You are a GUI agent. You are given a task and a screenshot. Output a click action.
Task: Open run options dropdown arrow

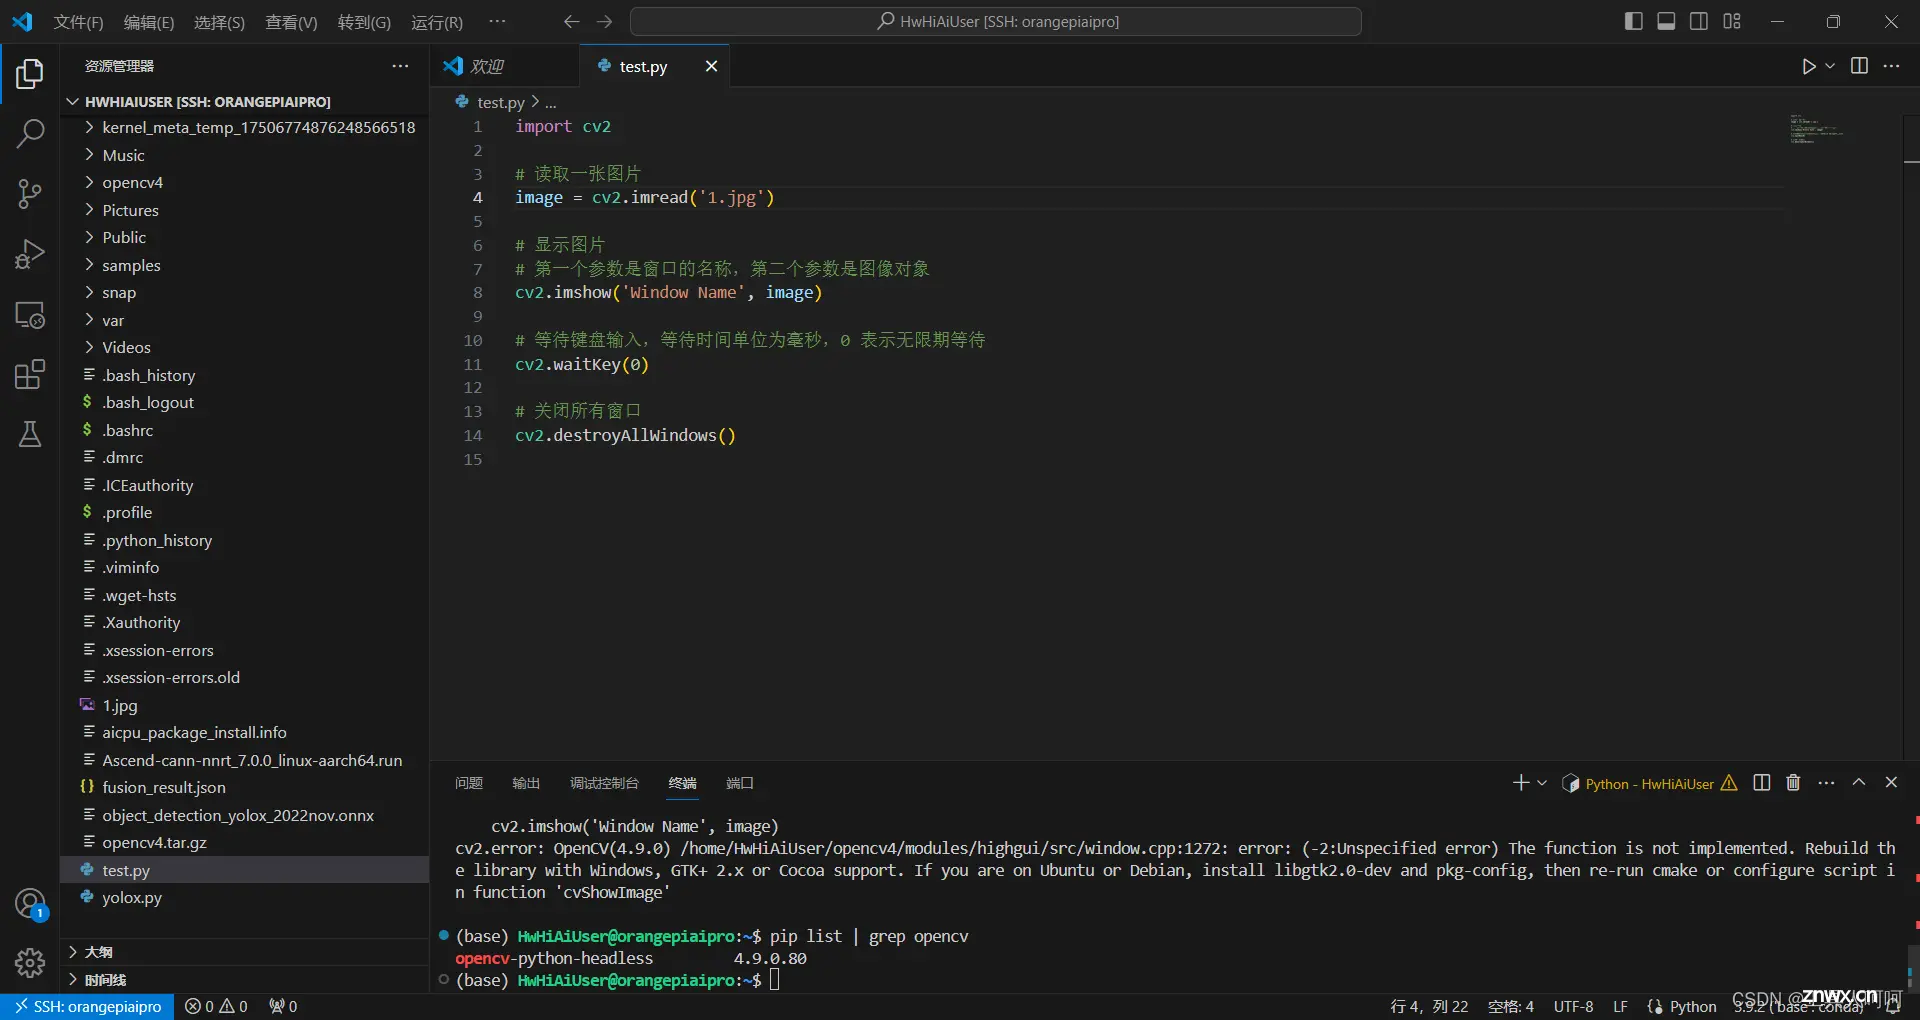1830,66
